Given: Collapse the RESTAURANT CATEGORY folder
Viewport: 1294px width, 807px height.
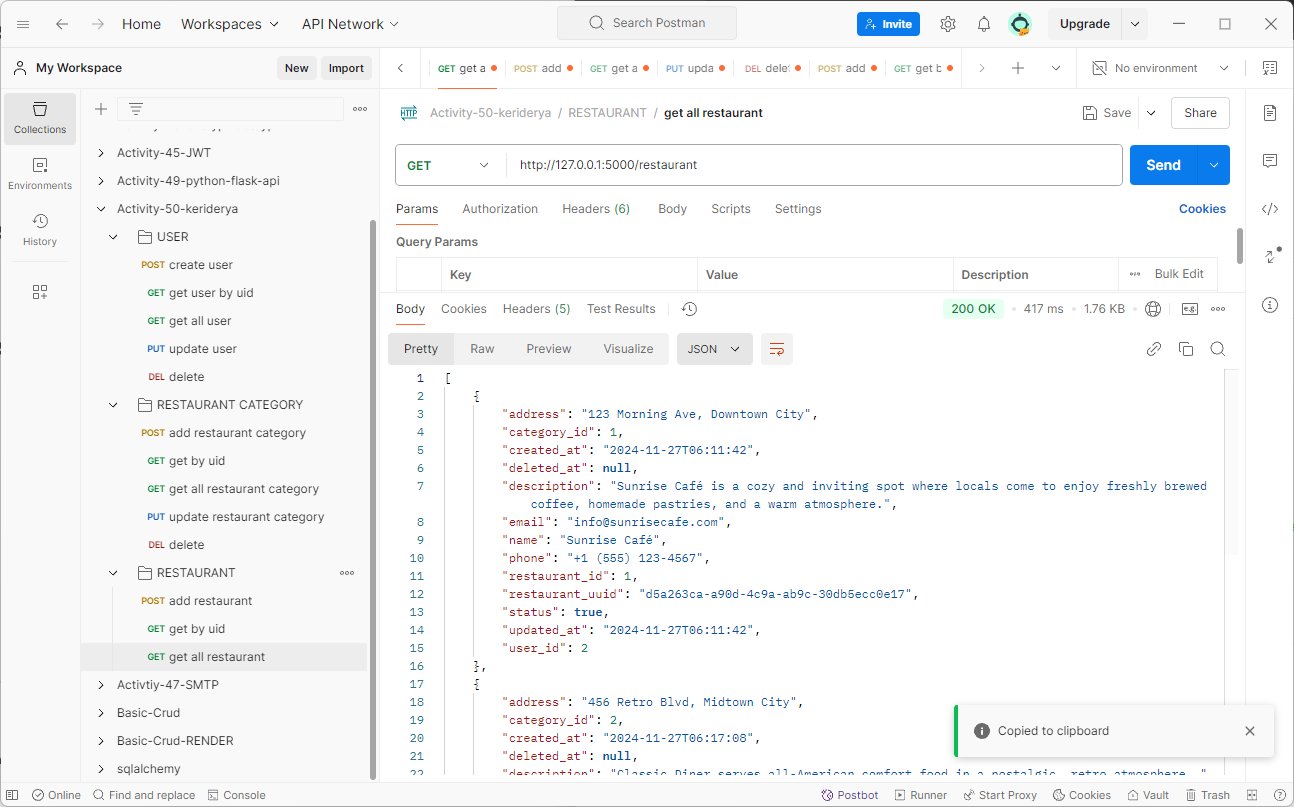Looking at the screenshot, I should (113, 405).
